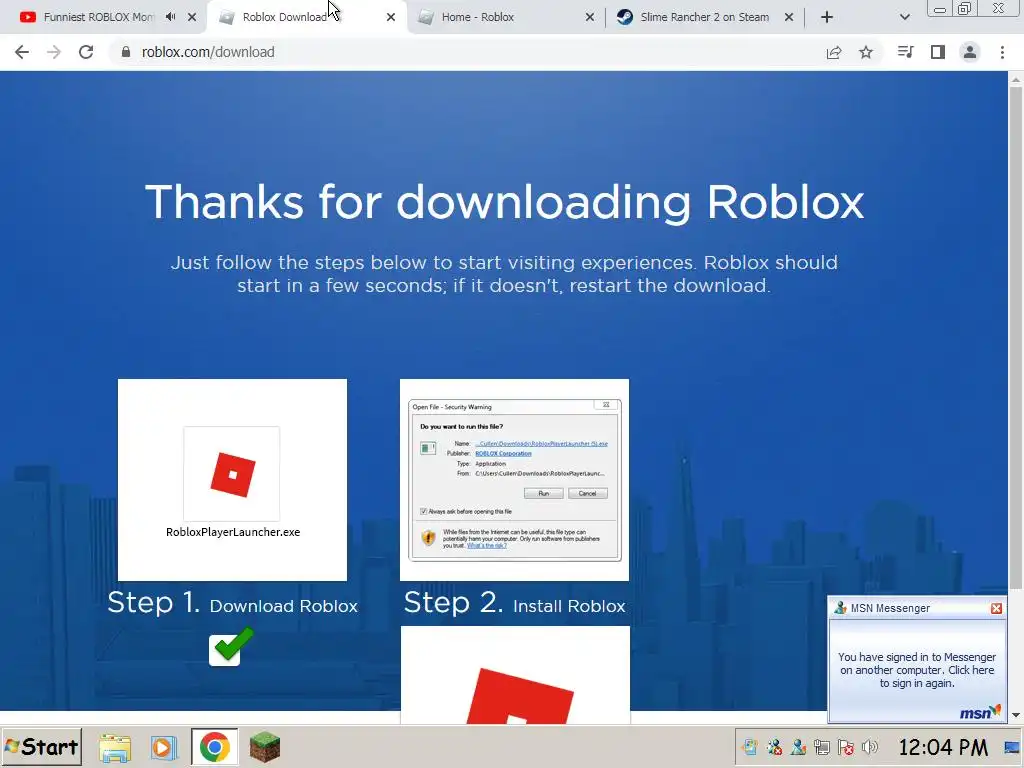Image resolution: width=1024 pixels, height=768 pixels.
Task: Click the scrollbar down arrow
Action: pos(1016,716)
